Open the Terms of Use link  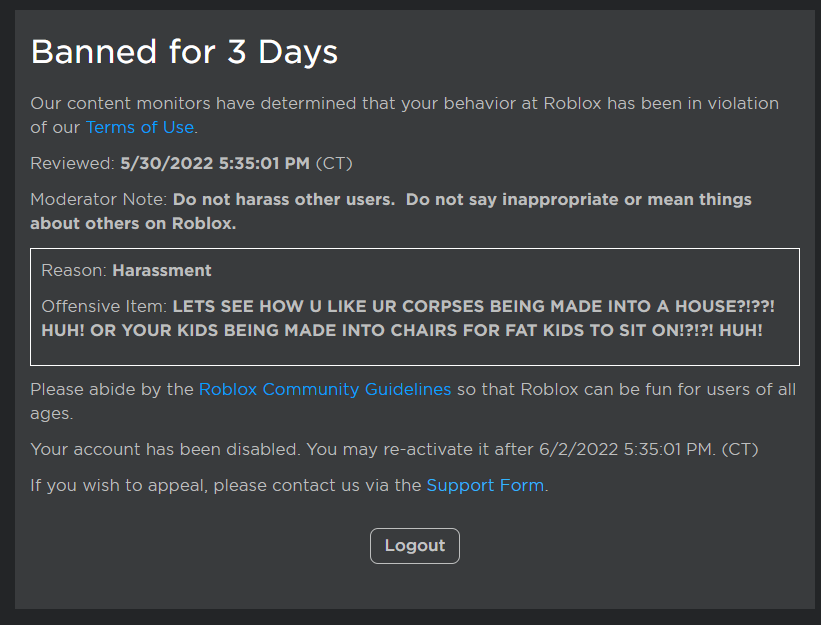(x=139, y=127)
